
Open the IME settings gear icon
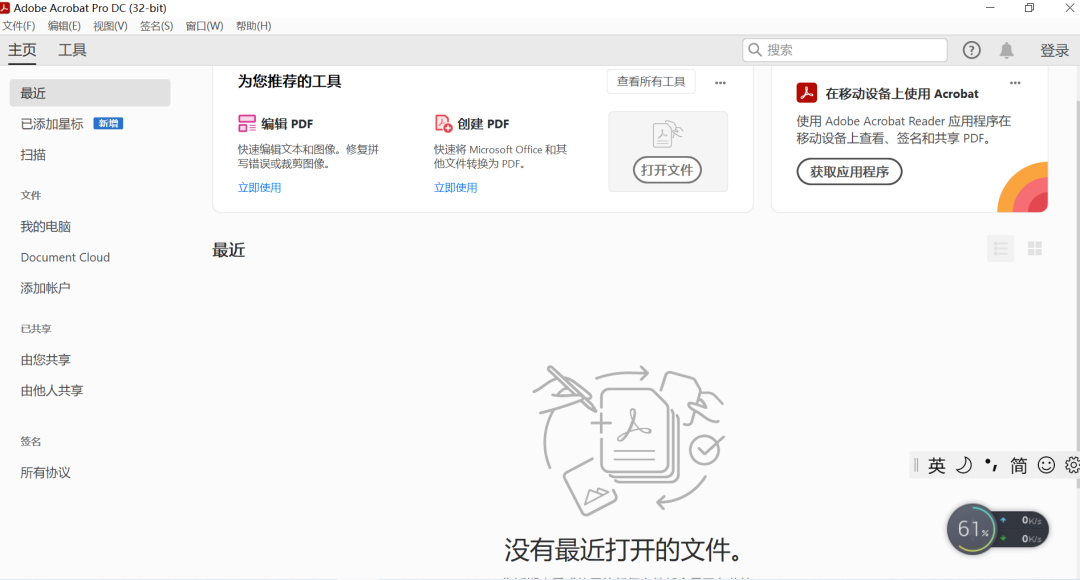[1072, 466]
